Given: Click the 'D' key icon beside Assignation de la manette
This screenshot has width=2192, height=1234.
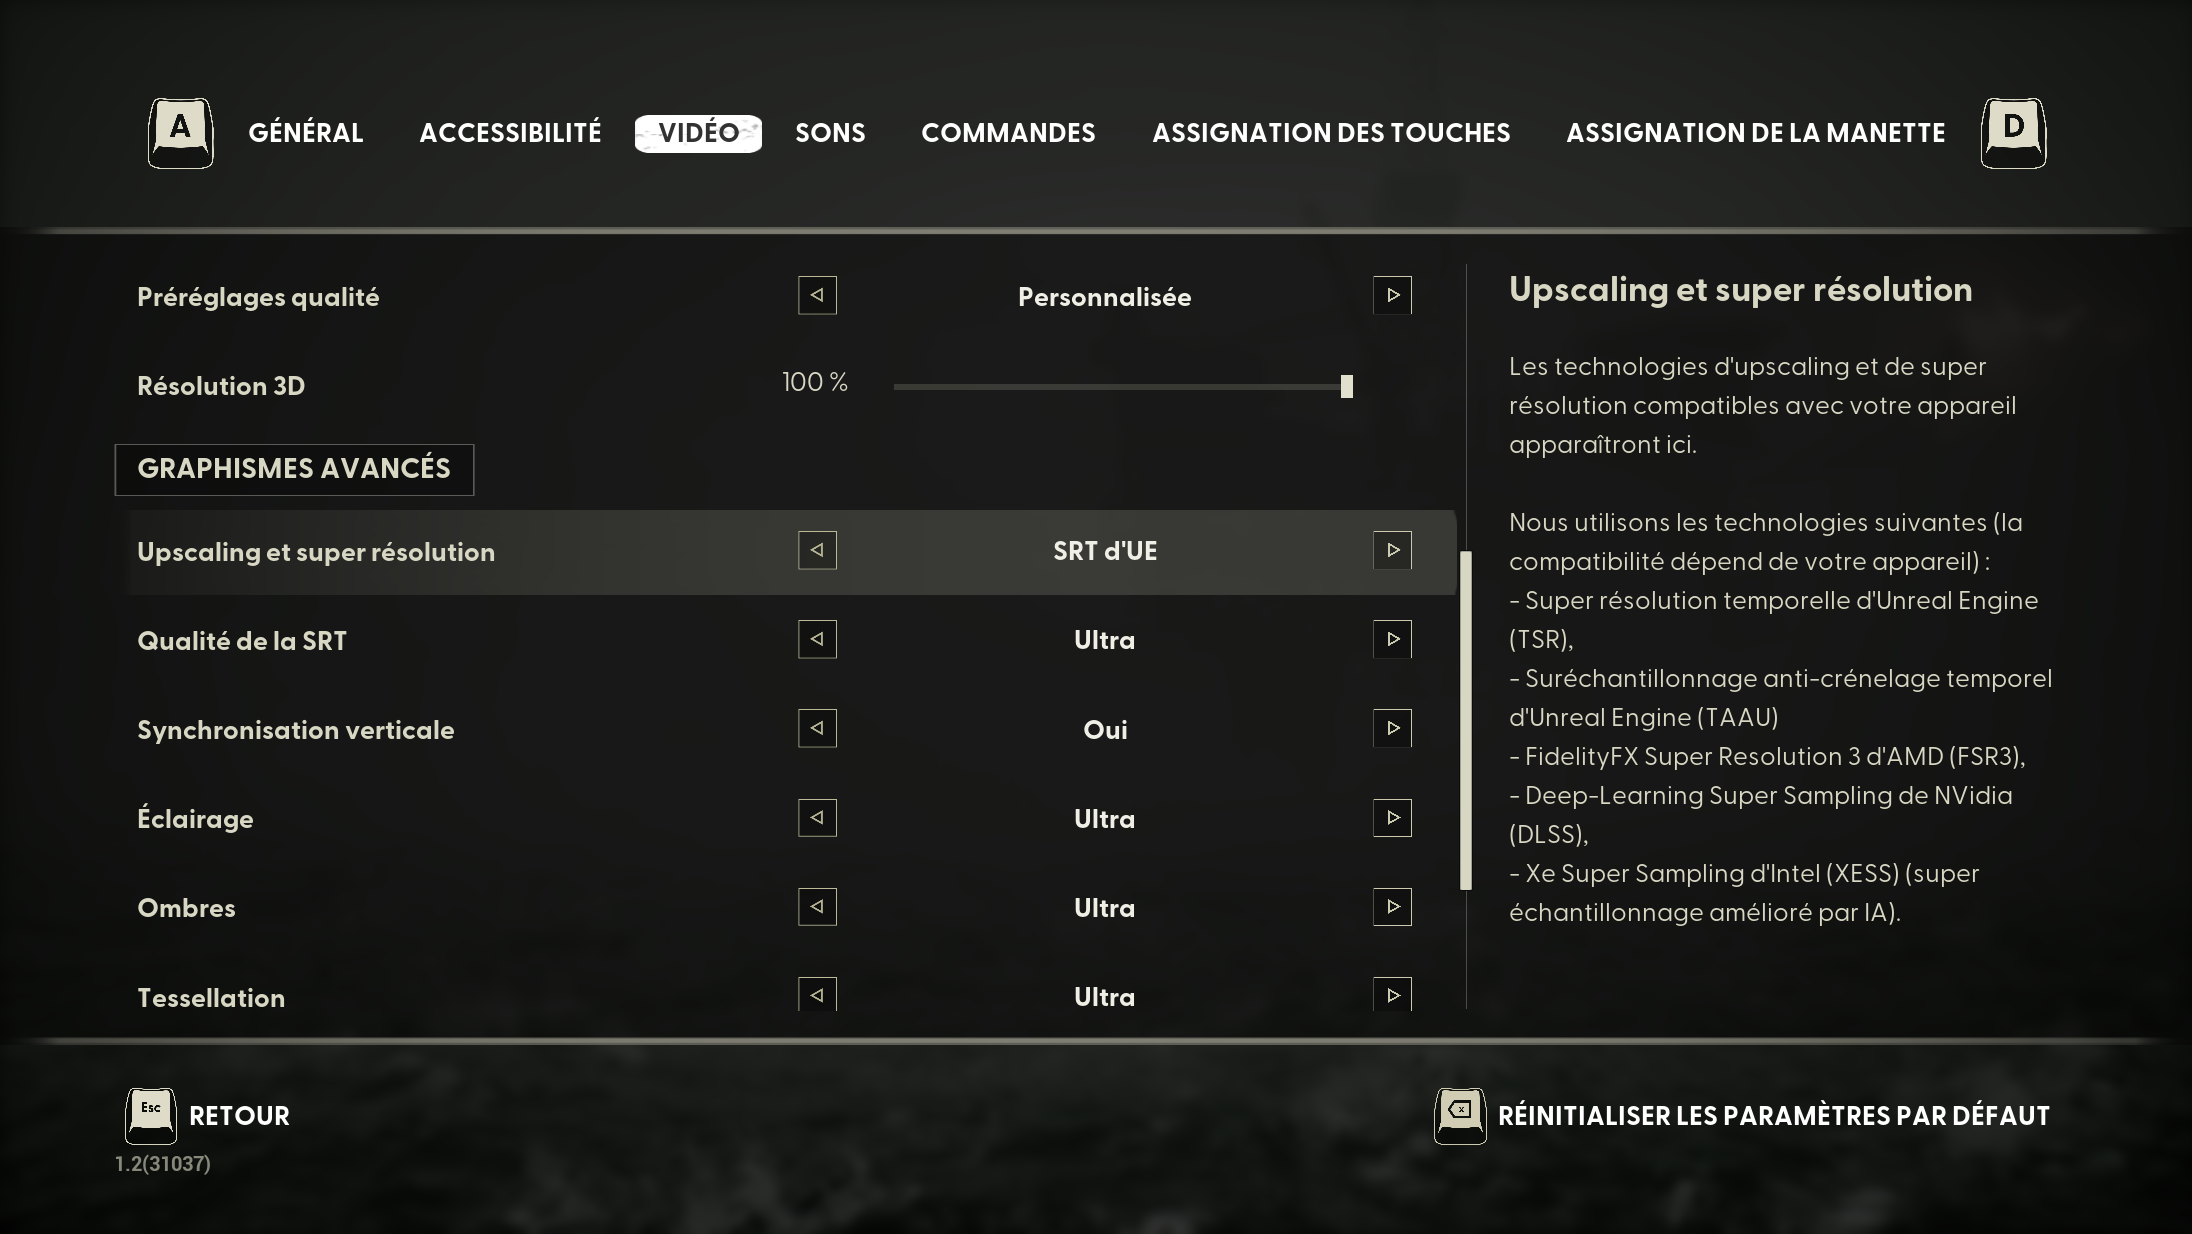Looking at the screenshot, I should coord(2013,133).
